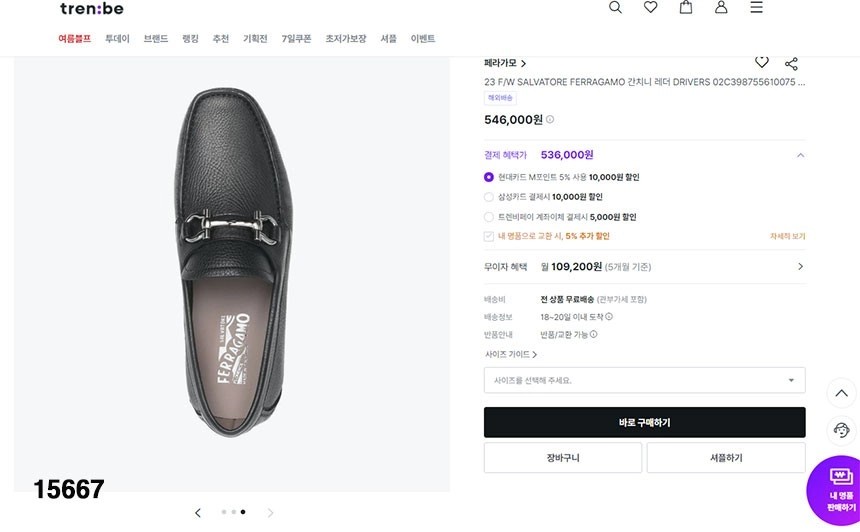860x532 pixels.
Task: Add the item using the 장바구니 button
Action: 562,458
